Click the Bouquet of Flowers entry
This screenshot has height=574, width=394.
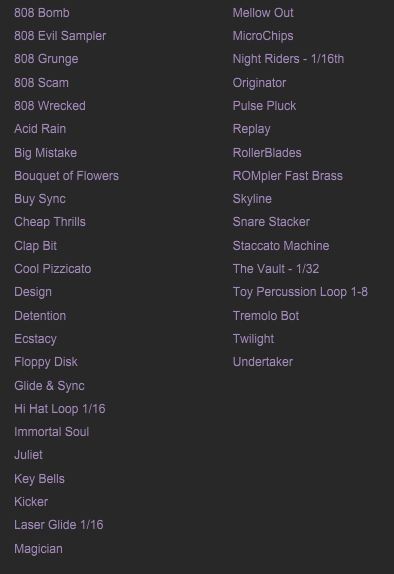pos(66,176)
